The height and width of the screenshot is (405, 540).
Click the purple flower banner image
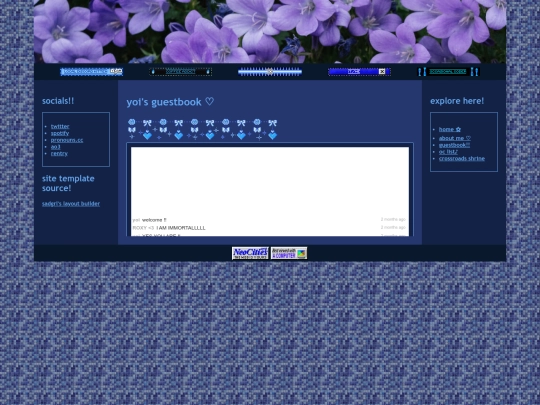point(270,31)
